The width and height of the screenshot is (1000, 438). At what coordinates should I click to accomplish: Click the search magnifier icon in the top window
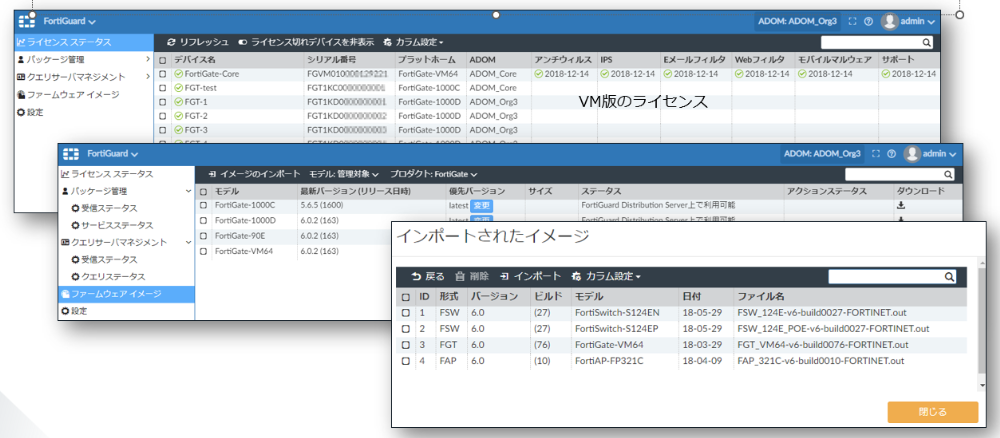927,43
